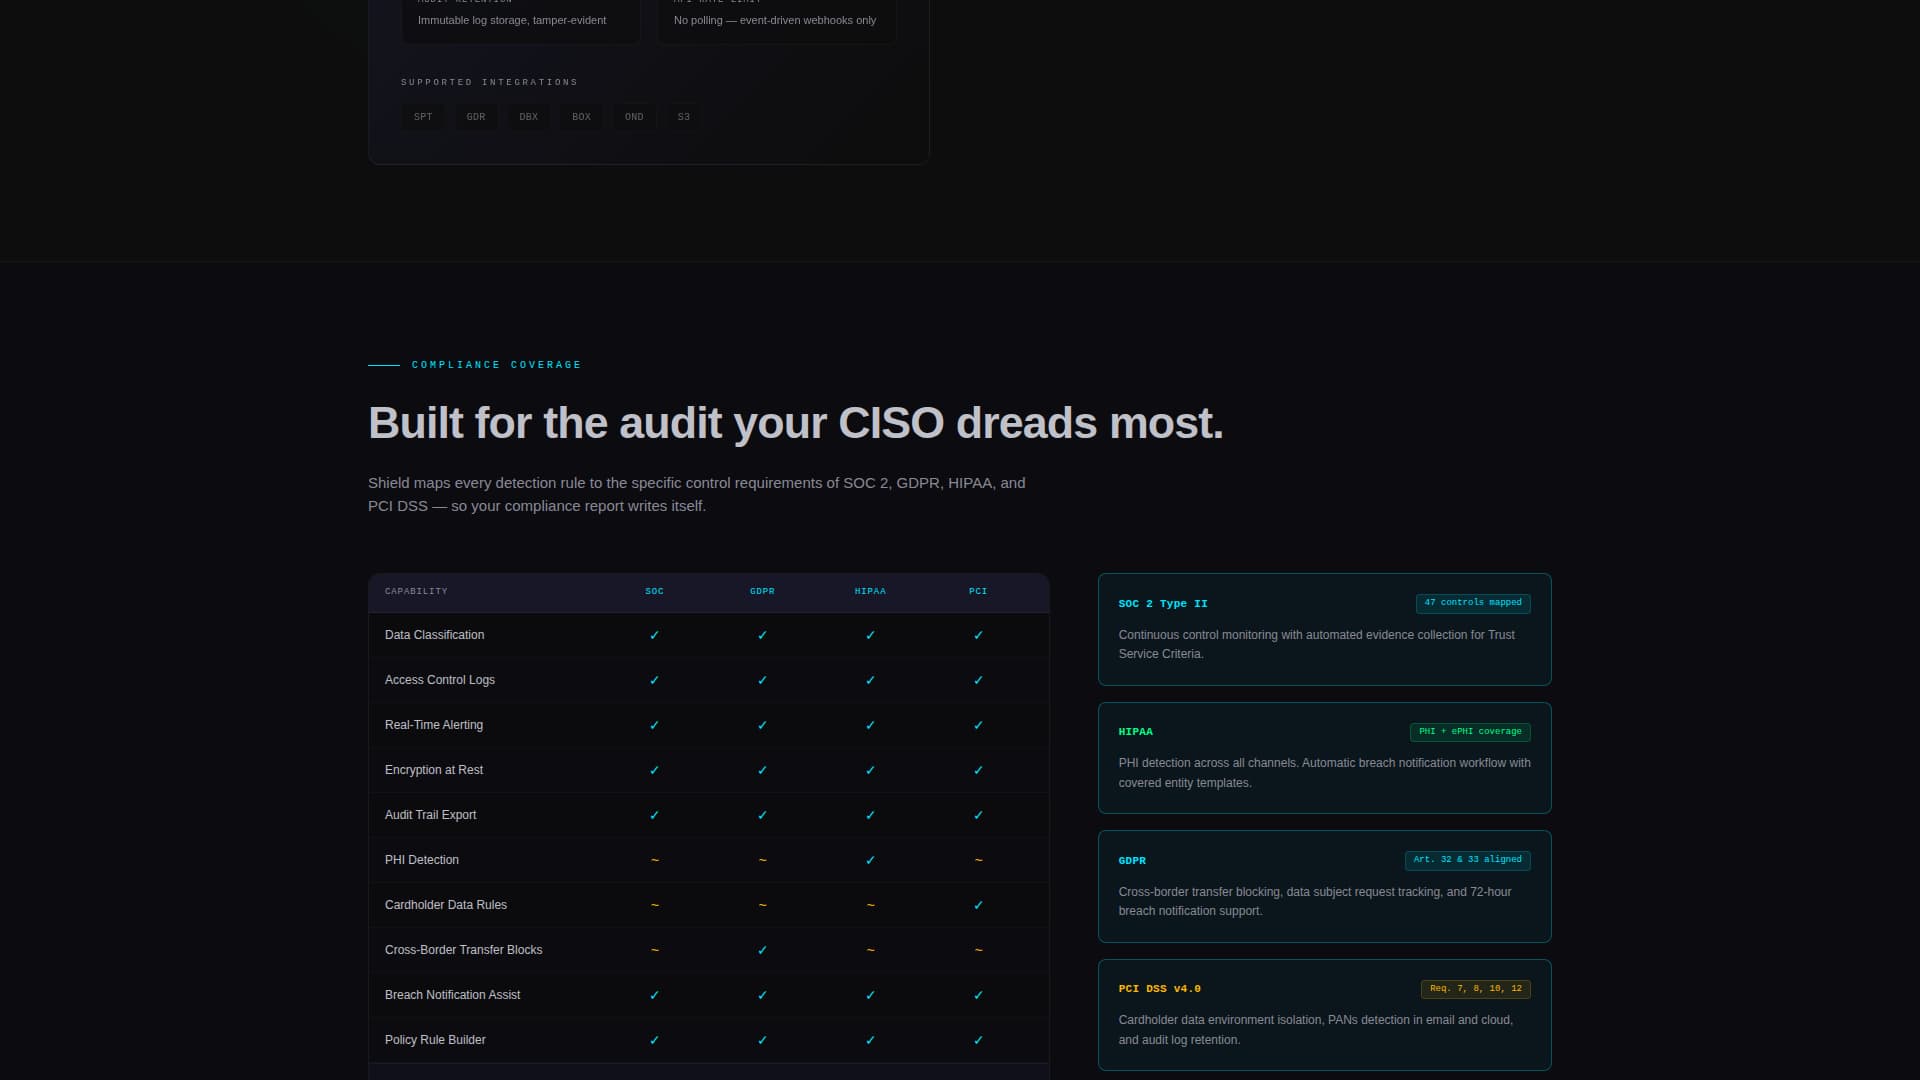
Task: Click the SPT integration chip
Action: 423,117
